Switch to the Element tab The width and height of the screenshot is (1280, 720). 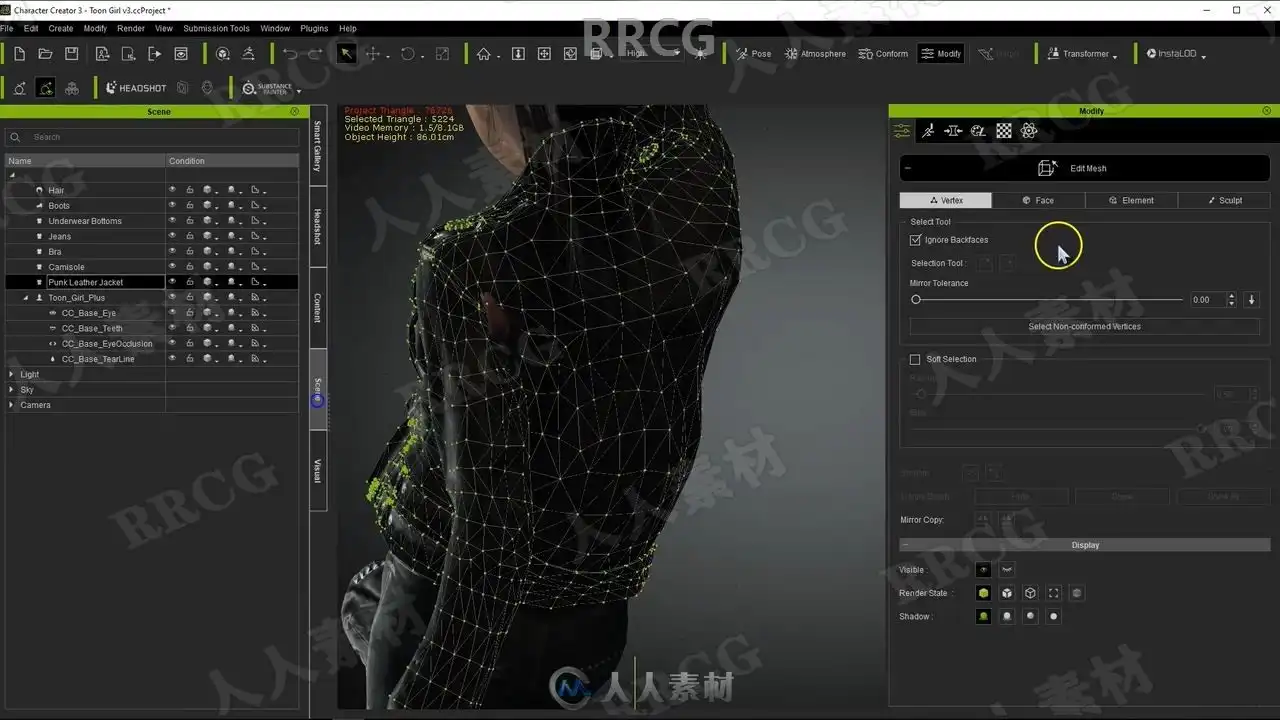1131,201
